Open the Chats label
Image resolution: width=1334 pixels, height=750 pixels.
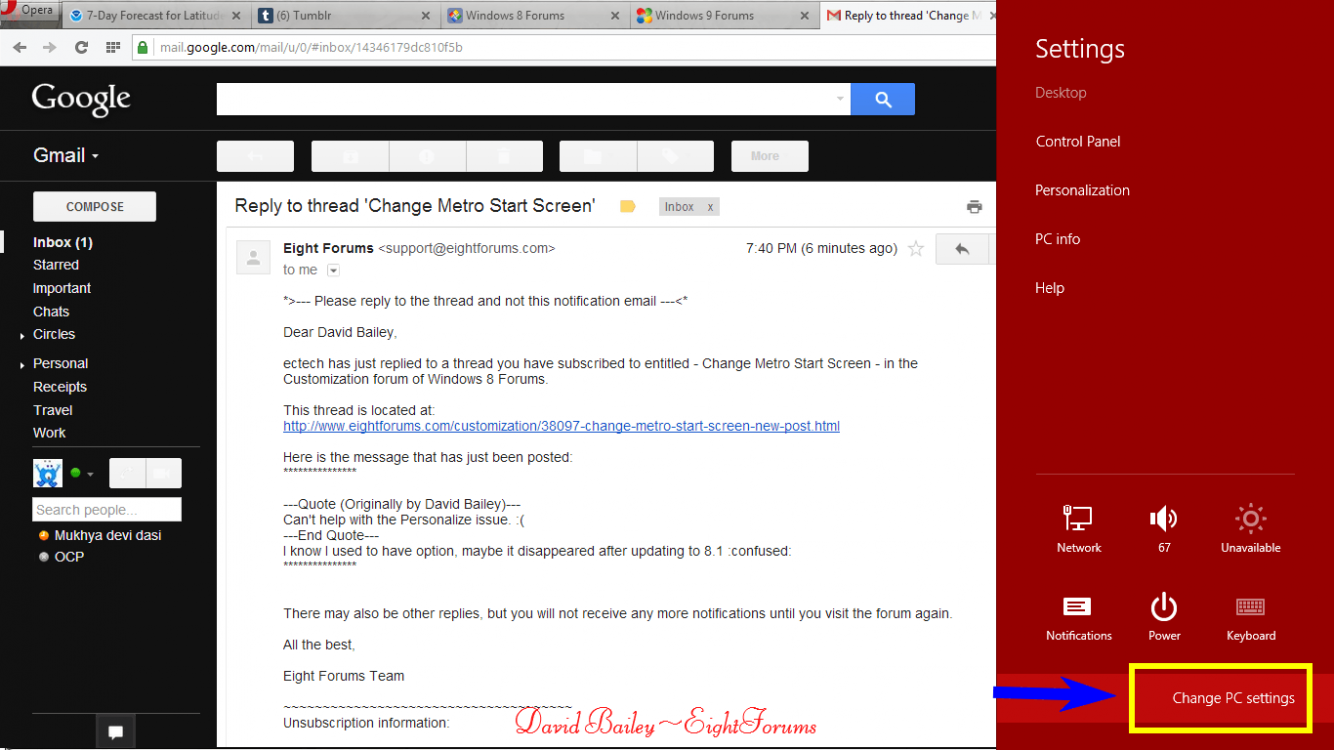point(51,312)
